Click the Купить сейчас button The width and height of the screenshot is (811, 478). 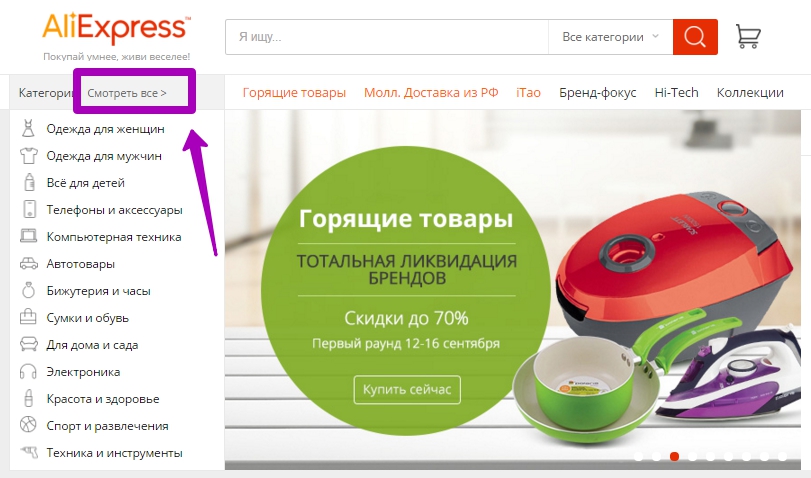pyautogui.click(x=407, y=390)
